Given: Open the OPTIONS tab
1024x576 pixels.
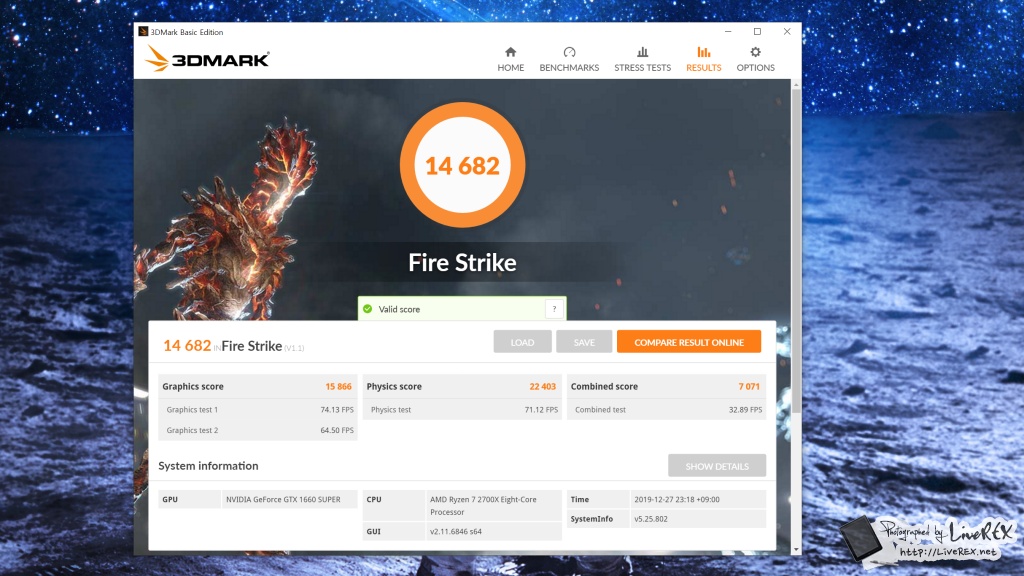Looking at the screenshot, I should (755, 59).
